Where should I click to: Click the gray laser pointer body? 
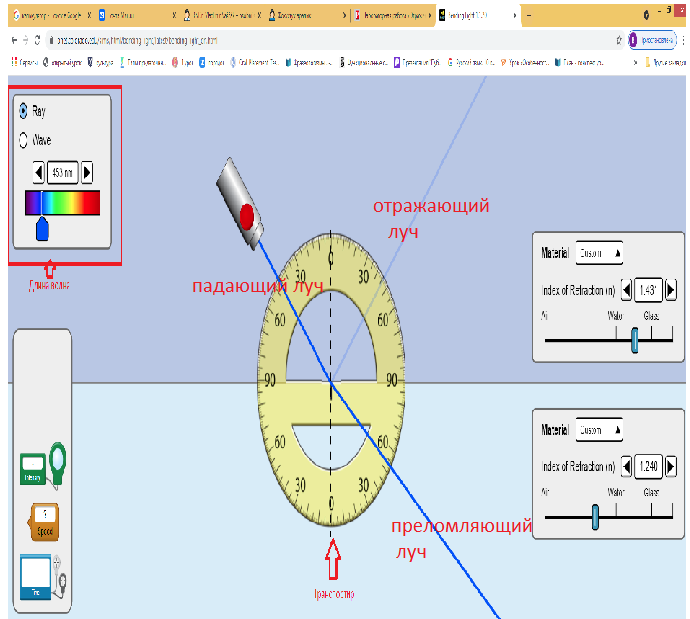click(240, 204)
